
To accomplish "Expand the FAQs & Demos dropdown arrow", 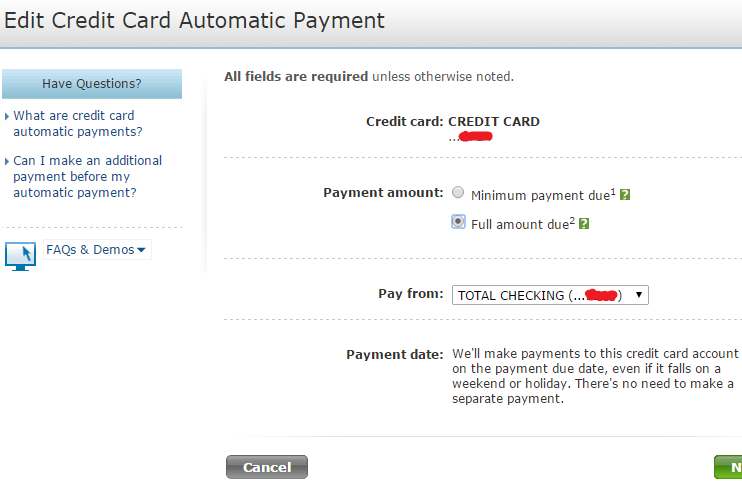I will 141,250.
